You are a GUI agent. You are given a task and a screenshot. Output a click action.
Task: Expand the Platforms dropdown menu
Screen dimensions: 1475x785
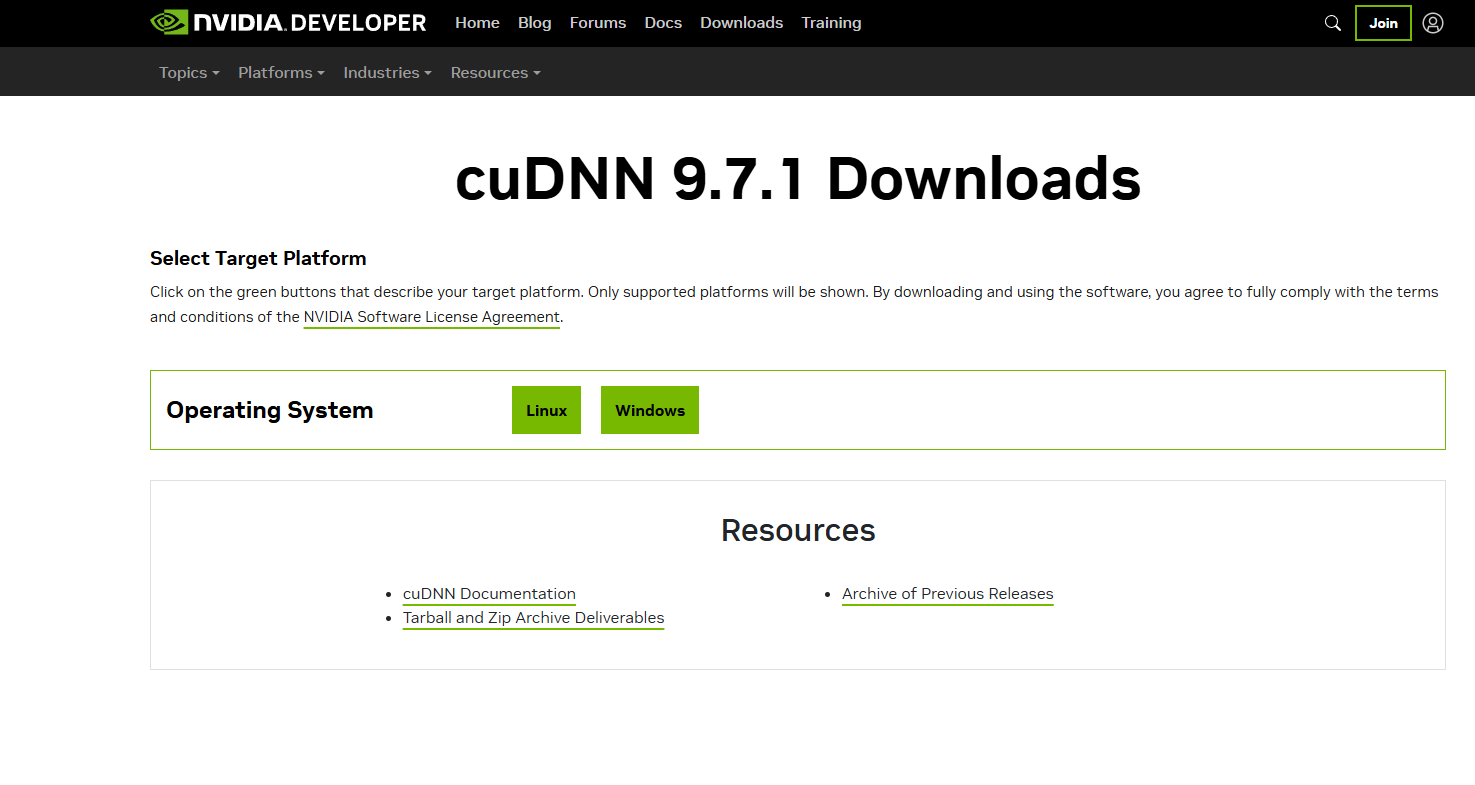click(x=281, y=73)
